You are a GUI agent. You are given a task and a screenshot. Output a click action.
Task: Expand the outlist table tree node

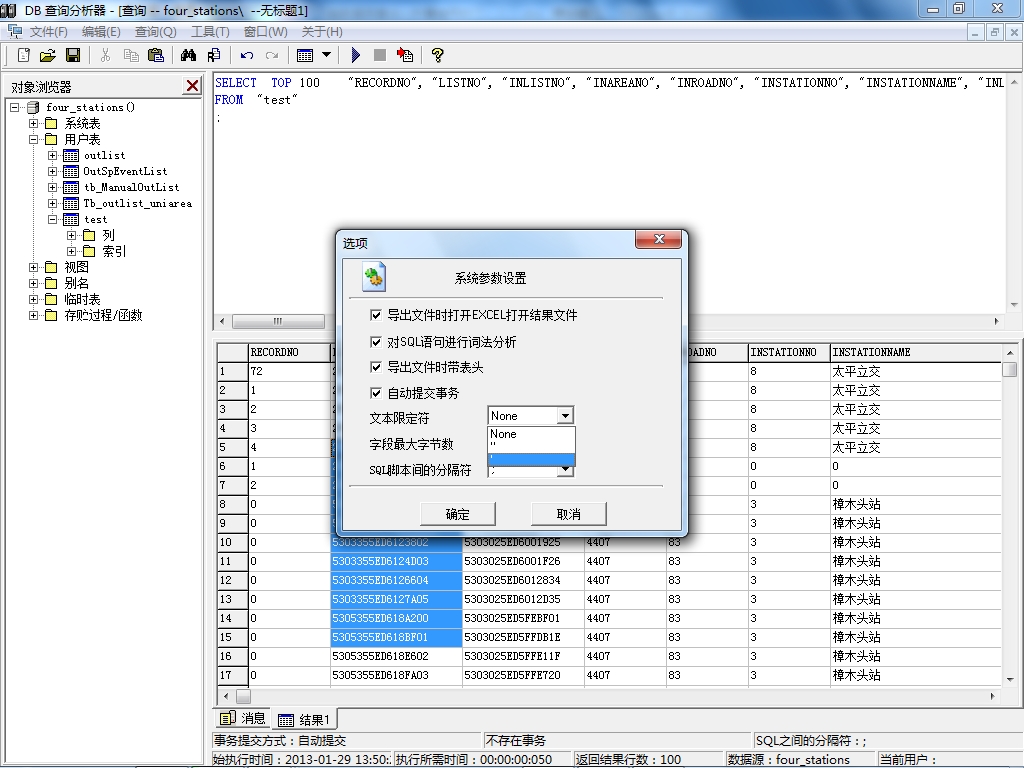(x=53, y=155)
